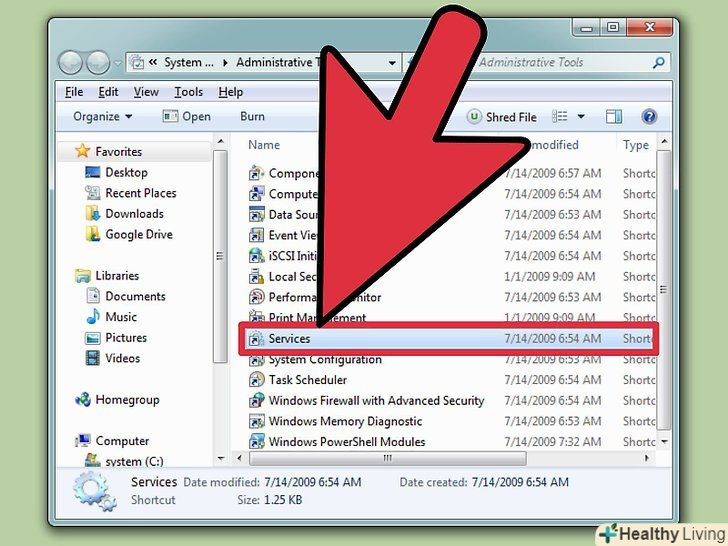
Task: Click the Shred File button label
Action: click(511, 117)
